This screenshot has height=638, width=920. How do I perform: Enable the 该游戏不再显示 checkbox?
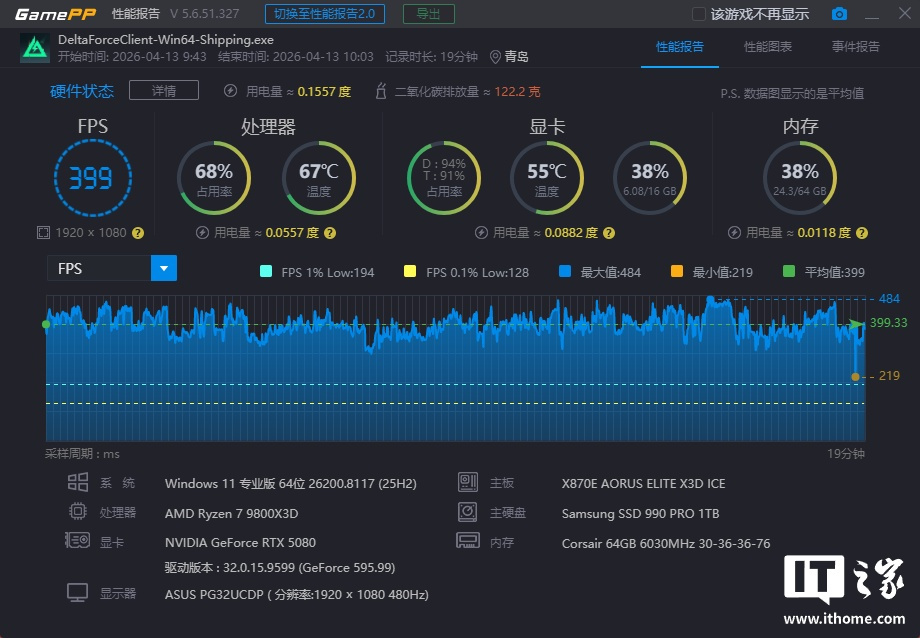click(x=699, y=14)
